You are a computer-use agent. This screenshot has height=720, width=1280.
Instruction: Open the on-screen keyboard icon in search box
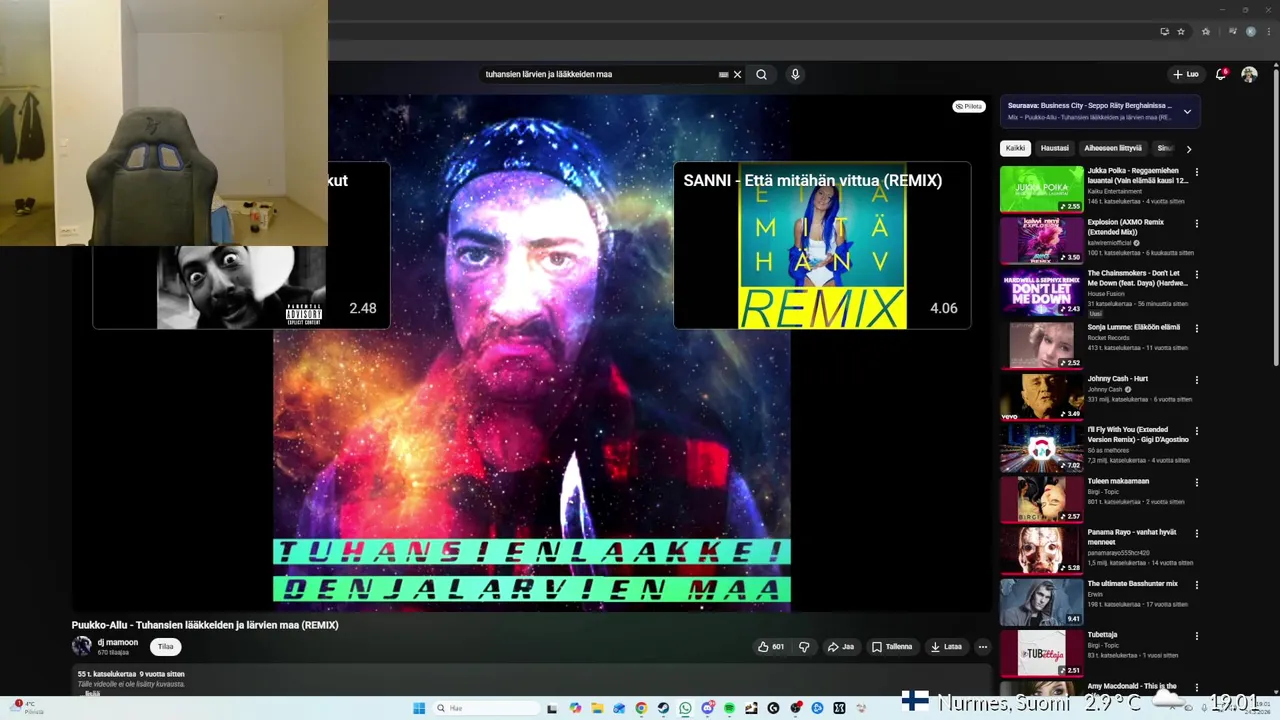click(723, 74)
